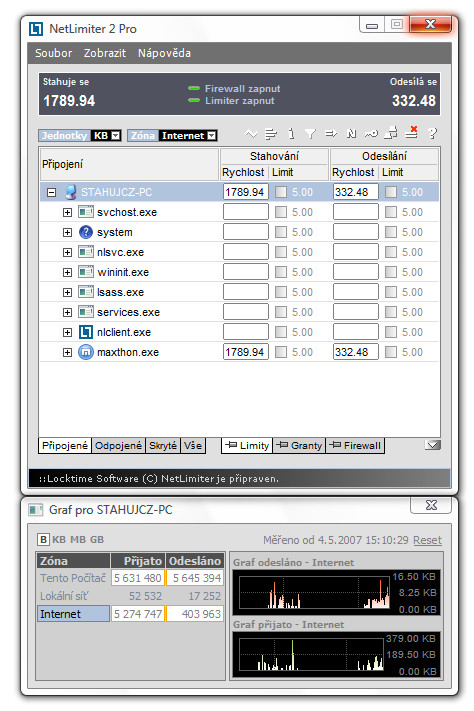Enable download limit for services.exe
Image resolution: width=474 pixels, height=711 pixels.
coord(281,312)
